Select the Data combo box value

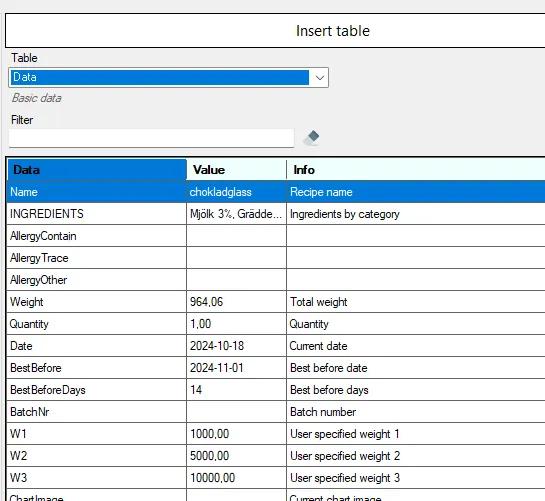pos(160,77)
